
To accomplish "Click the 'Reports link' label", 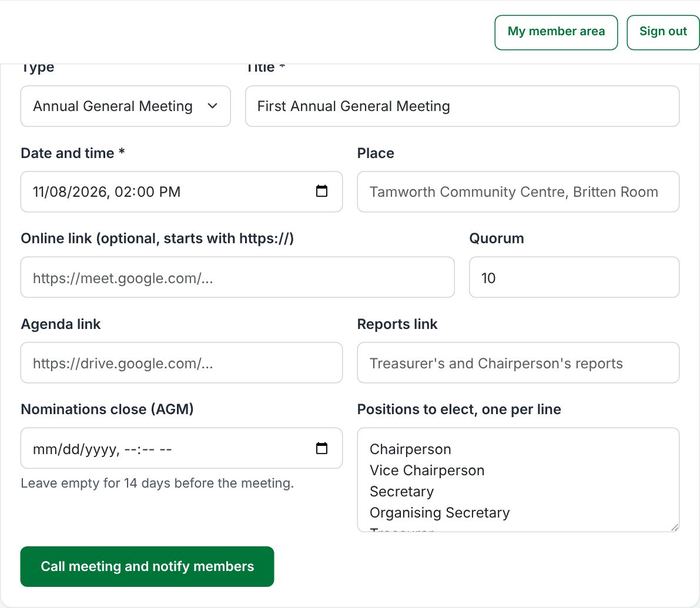I will 397,324.
